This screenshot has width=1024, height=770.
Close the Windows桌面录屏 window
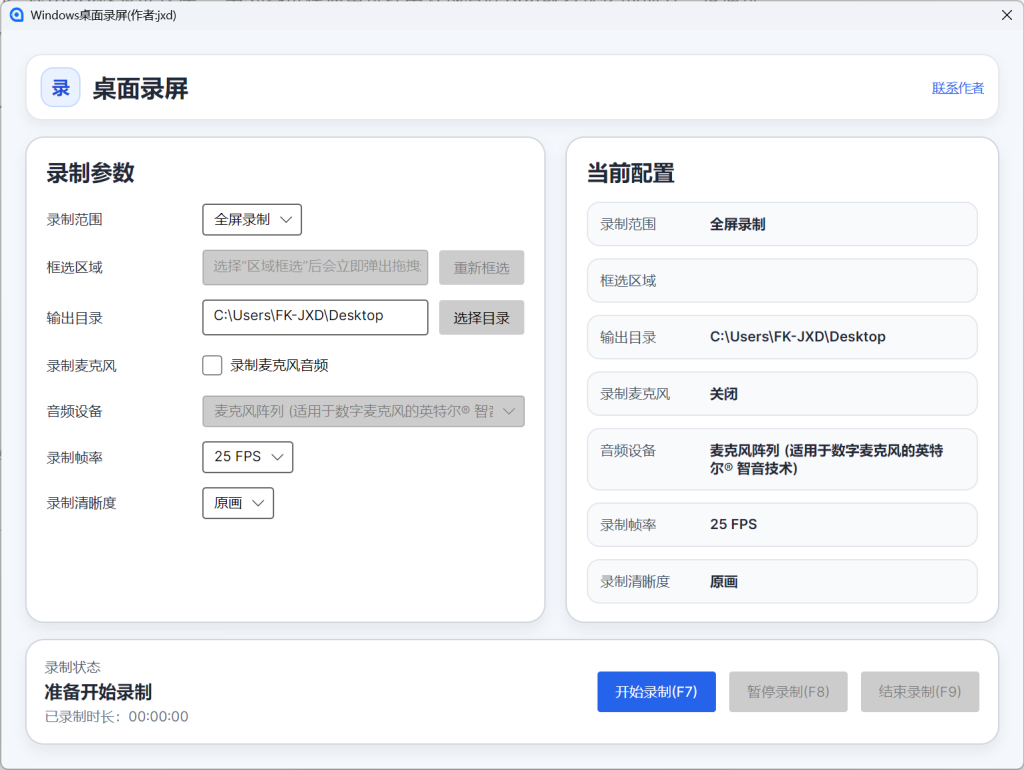tap(1006, 15)
